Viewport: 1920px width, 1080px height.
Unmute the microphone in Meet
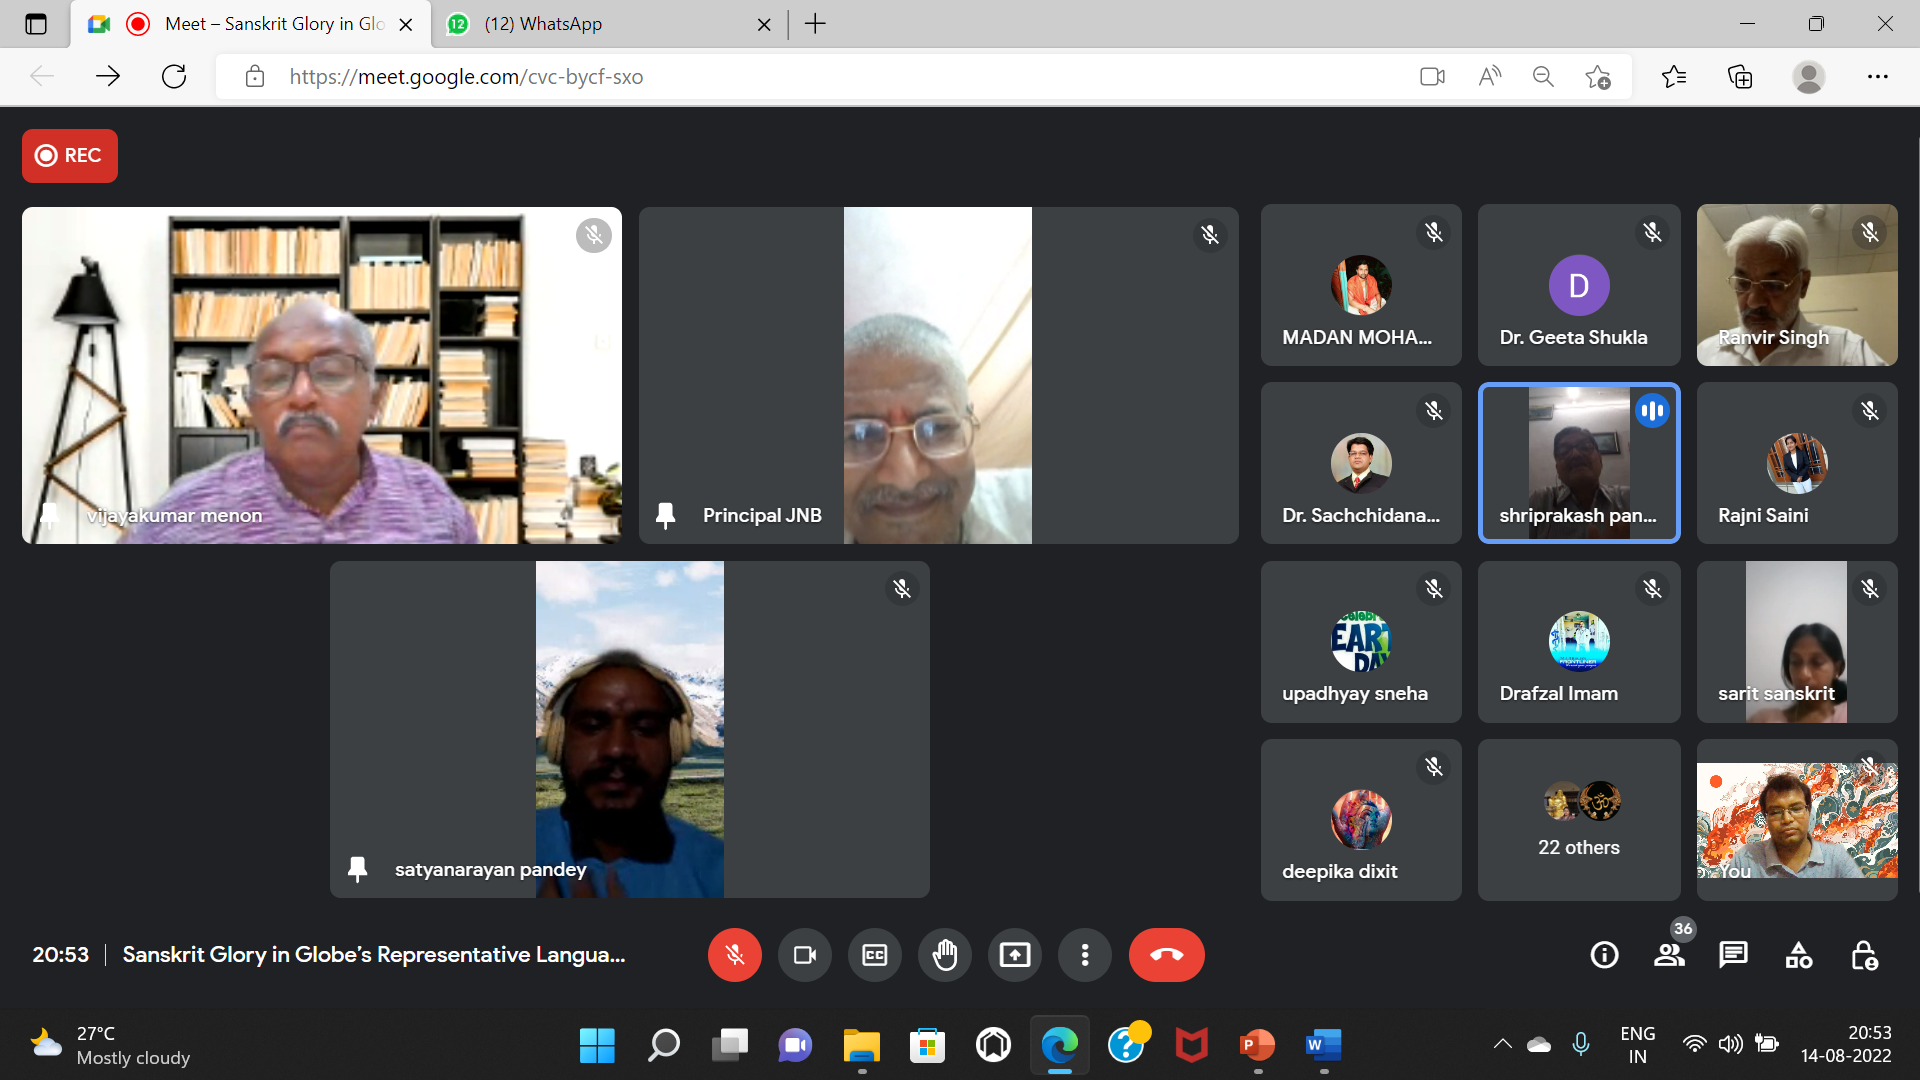[x=734, y=955]
